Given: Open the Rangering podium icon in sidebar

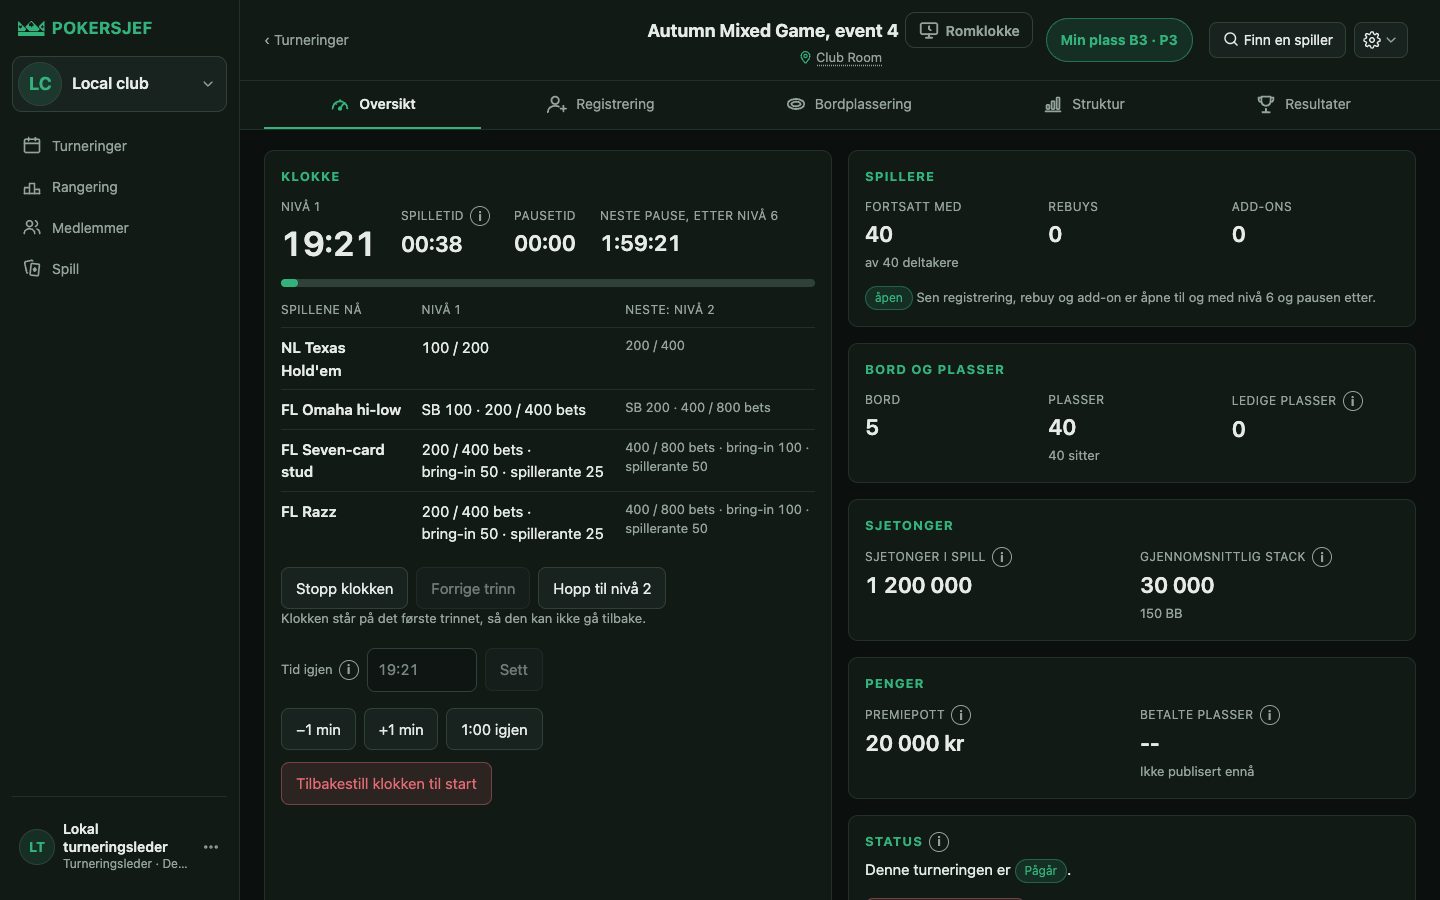Looking at the screenshot, I should [32, 187].
